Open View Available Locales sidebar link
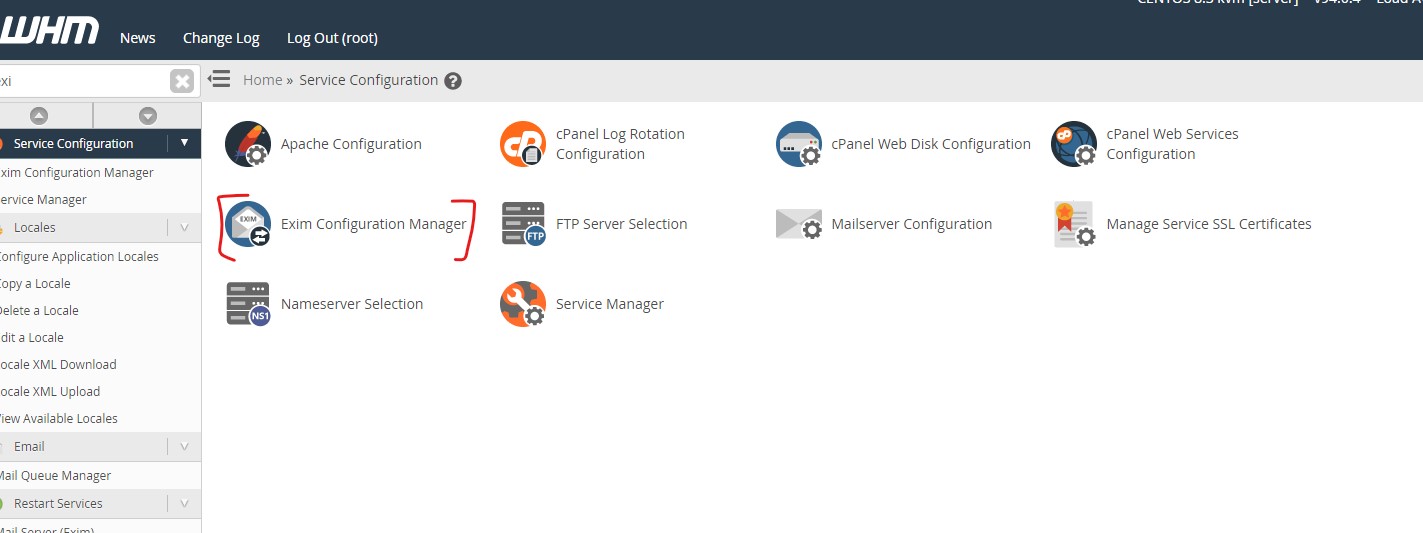This screenshot has height=533, width=1423. coord(59,419)
